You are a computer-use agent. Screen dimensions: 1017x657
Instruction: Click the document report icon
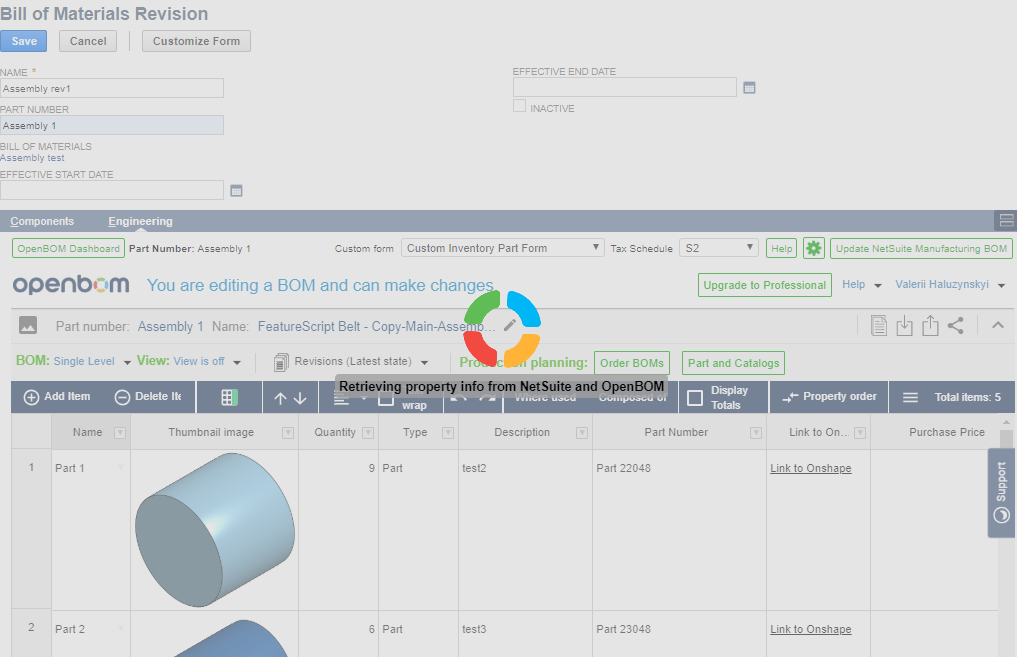point(878,325)
